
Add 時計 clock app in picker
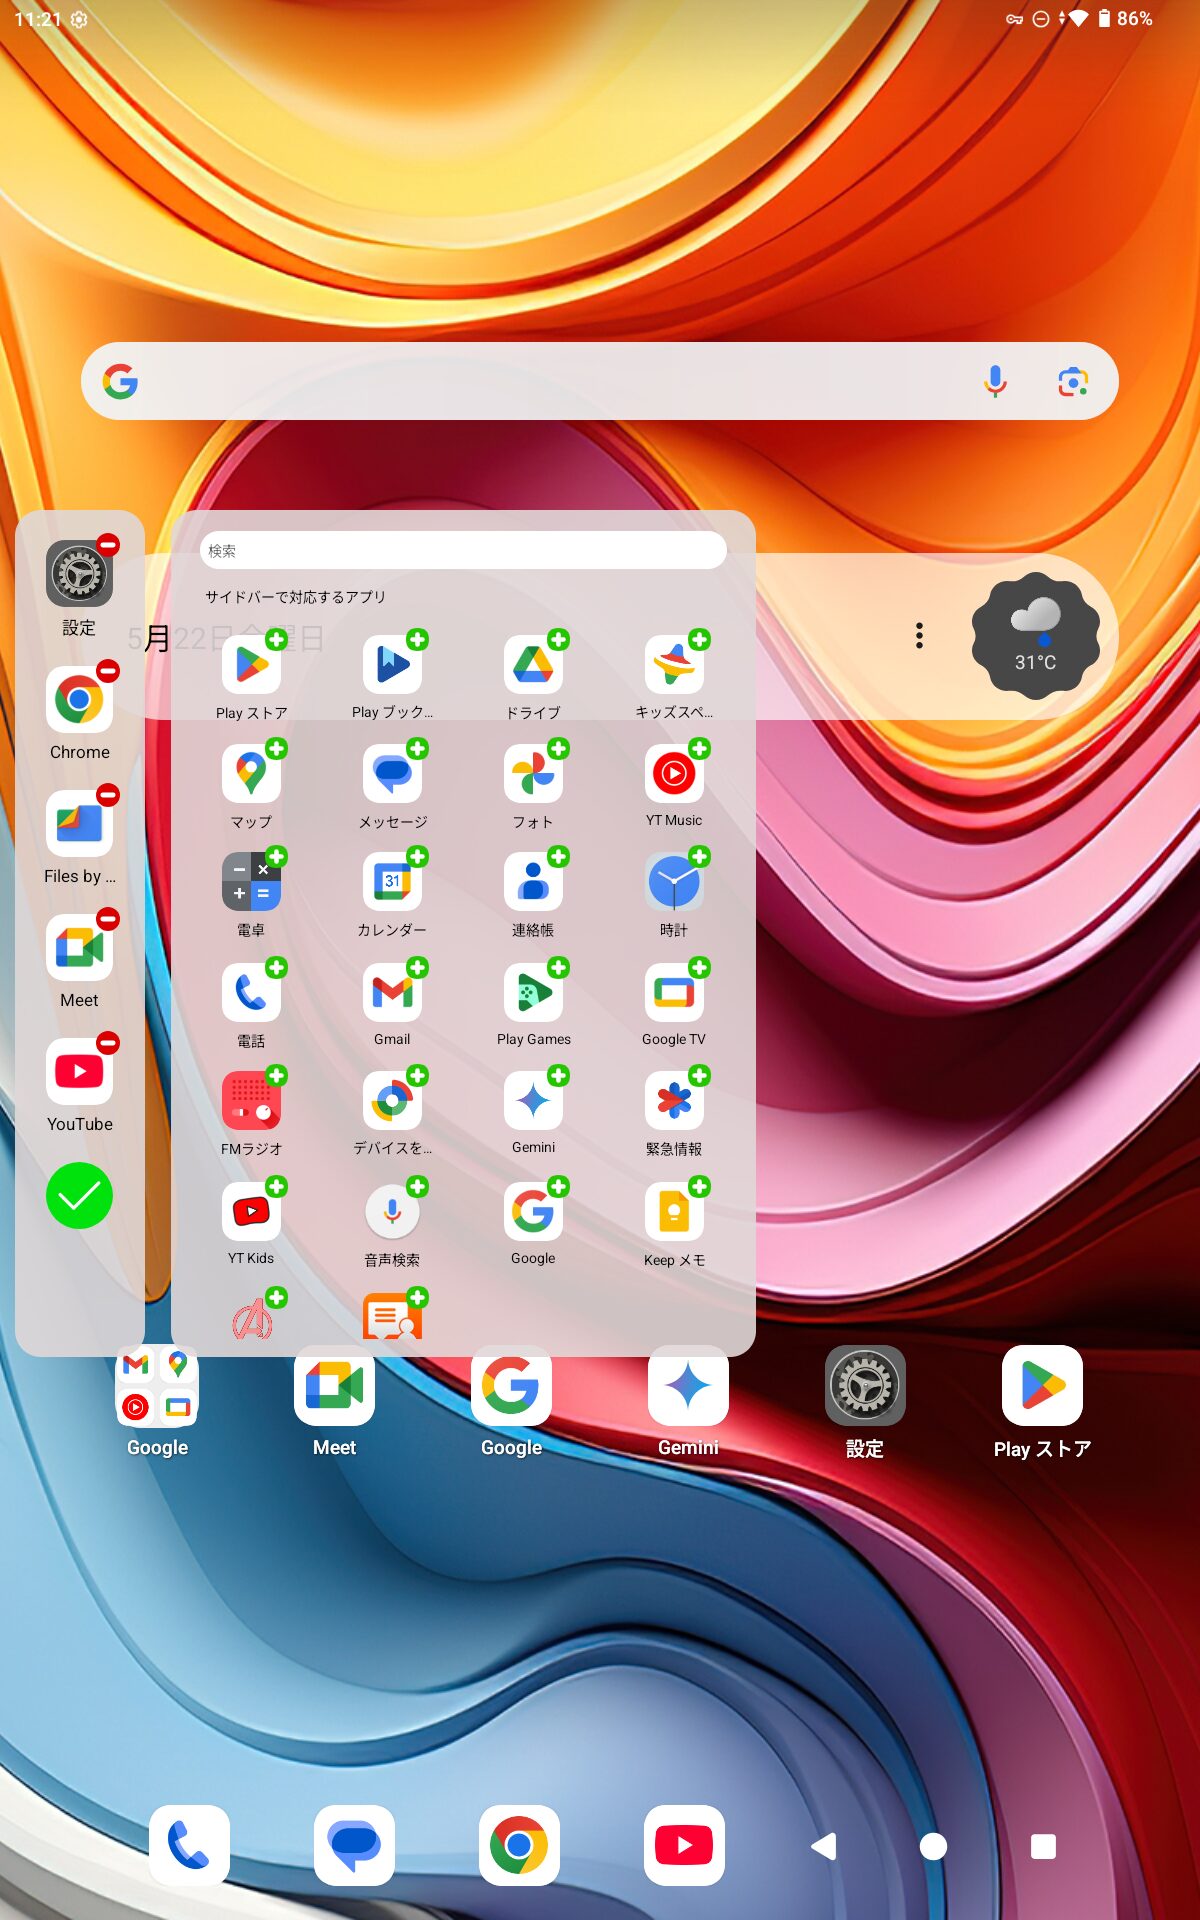[700, 857]
